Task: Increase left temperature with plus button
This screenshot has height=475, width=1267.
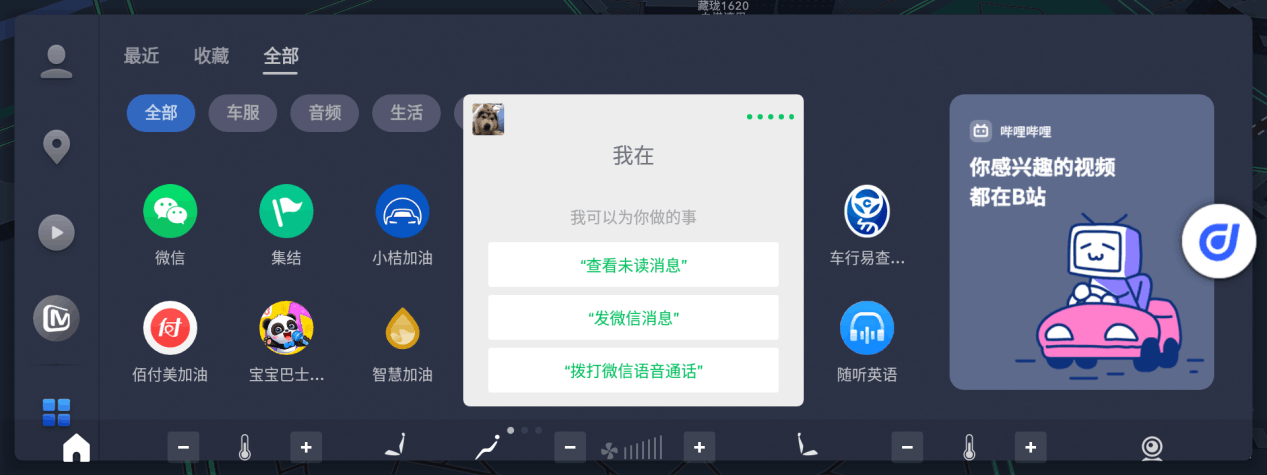Action: coord(306,447)
